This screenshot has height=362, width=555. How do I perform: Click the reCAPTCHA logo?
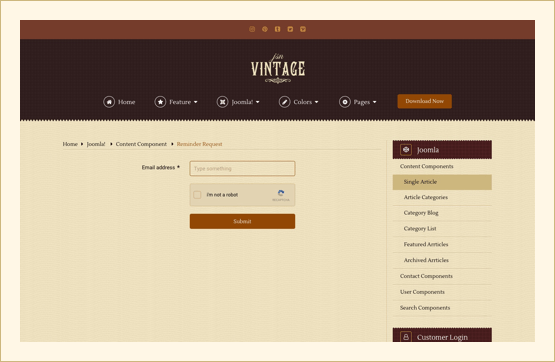281,193
